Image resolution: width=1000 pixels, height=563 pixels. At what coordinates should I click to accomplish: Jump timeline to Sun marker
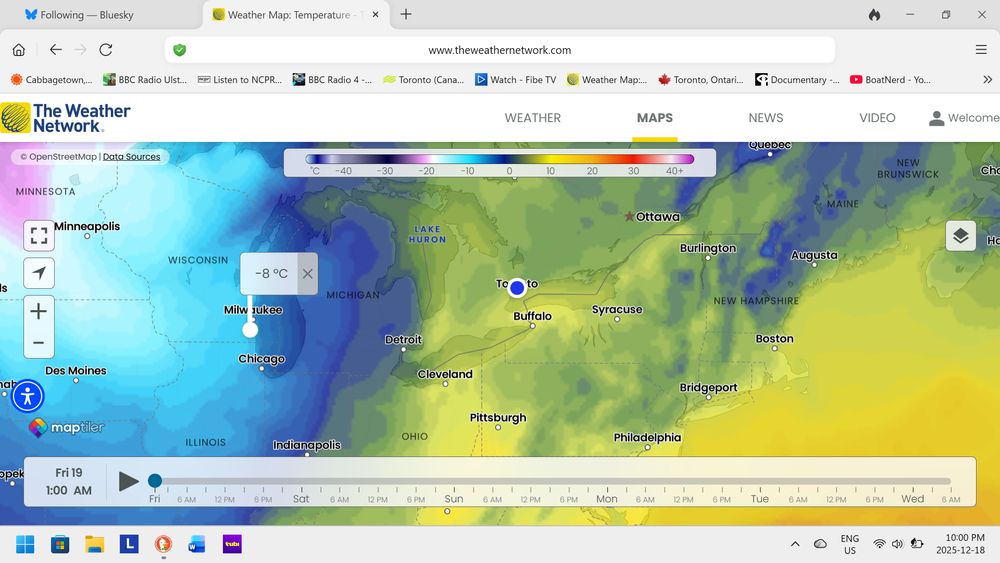point(453,499)
